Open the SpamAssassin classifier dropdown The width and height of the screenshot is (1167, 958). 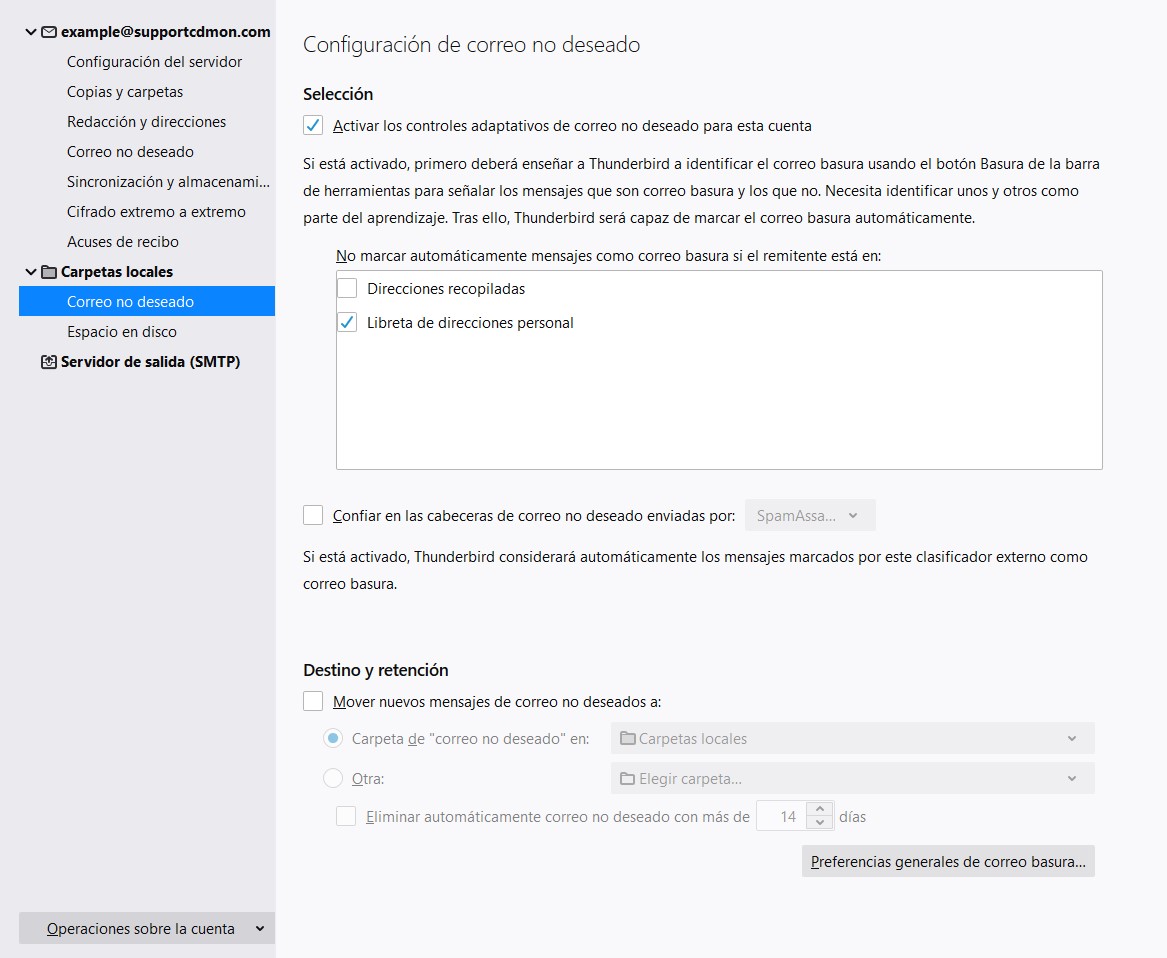click(810, 516)
